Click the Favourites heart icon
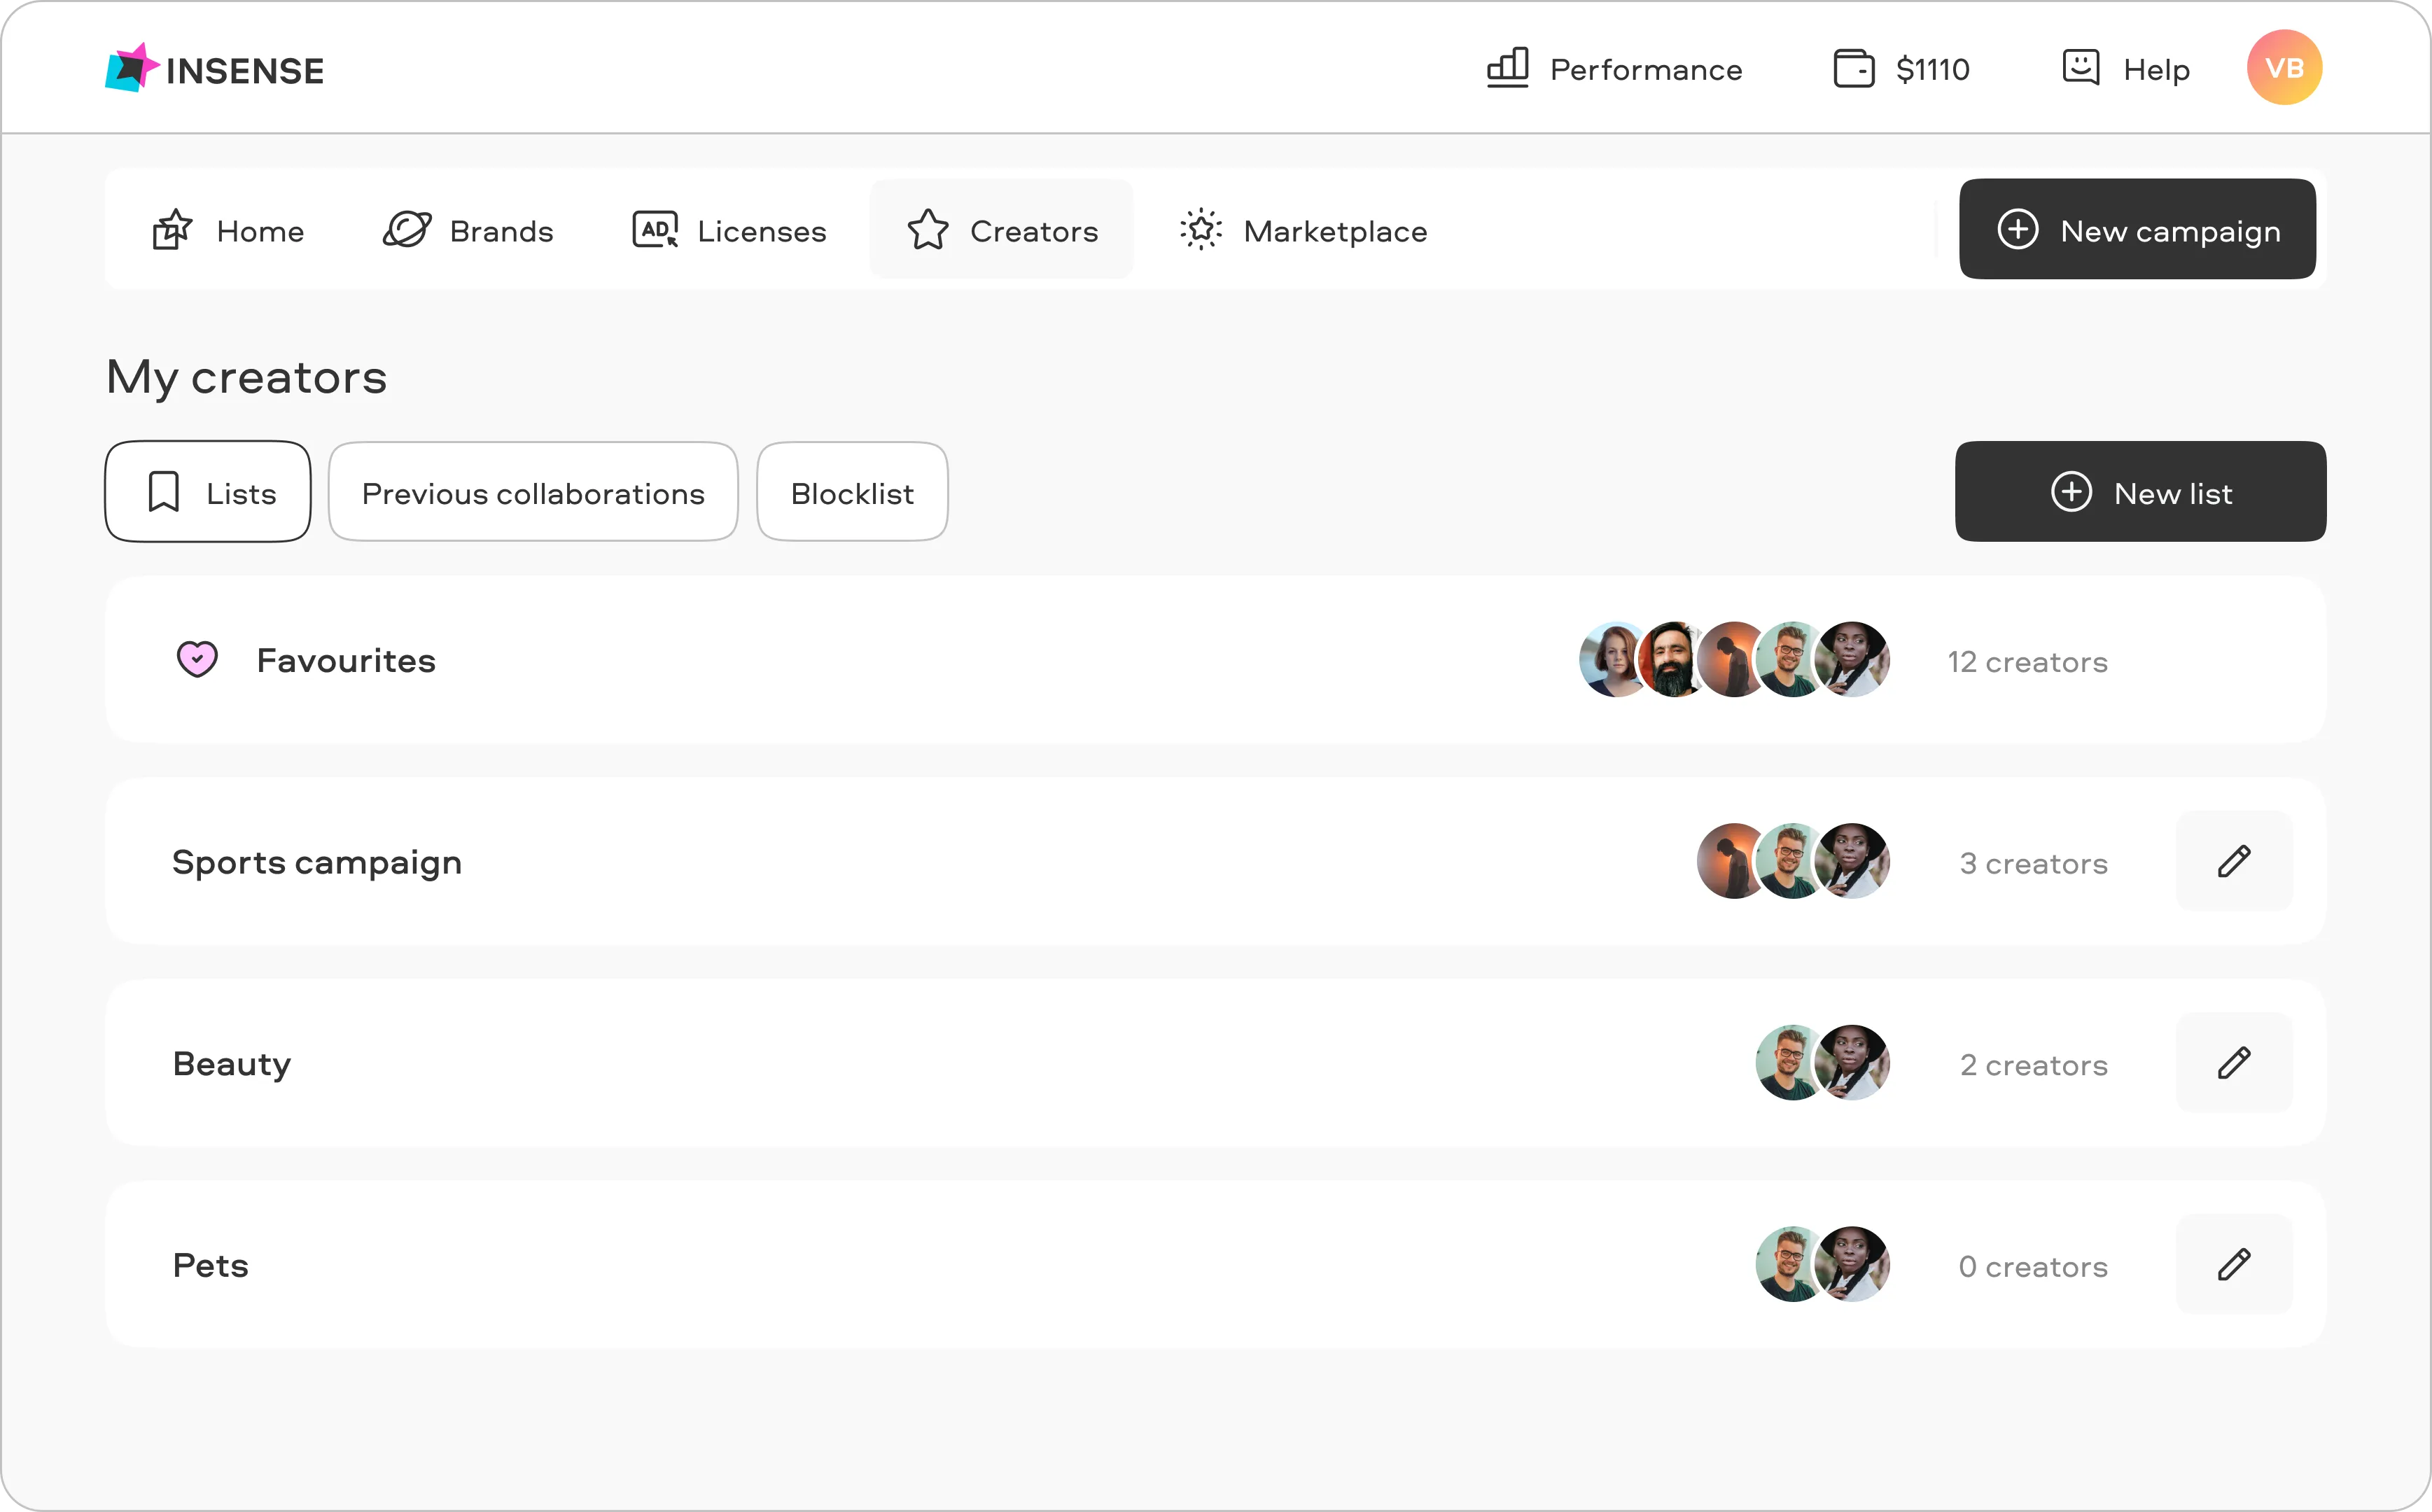Viewport: 2432px width, 1512px height. pyautogui.click(x=197, y=659)
